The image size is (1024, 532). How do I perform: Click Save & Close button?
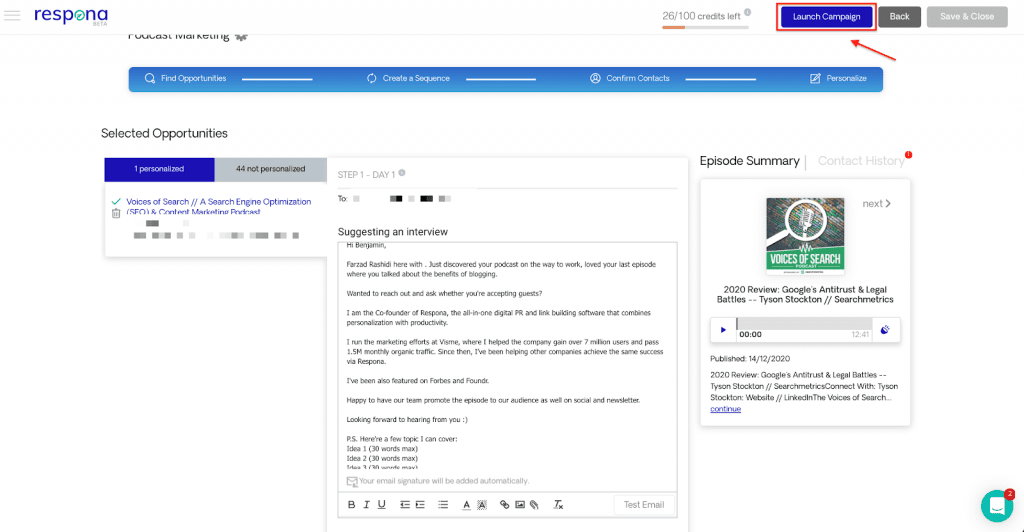point(967,17)
